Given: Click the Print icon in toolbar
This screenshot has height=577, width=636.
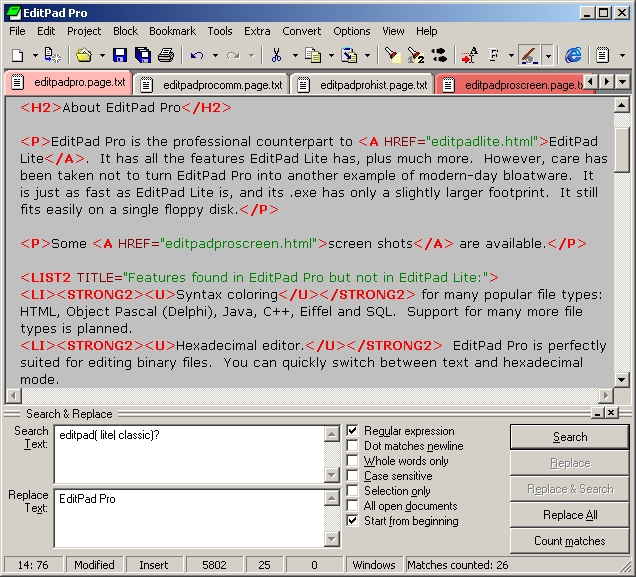Looking at the screenshot, I should tap(166, 55).
